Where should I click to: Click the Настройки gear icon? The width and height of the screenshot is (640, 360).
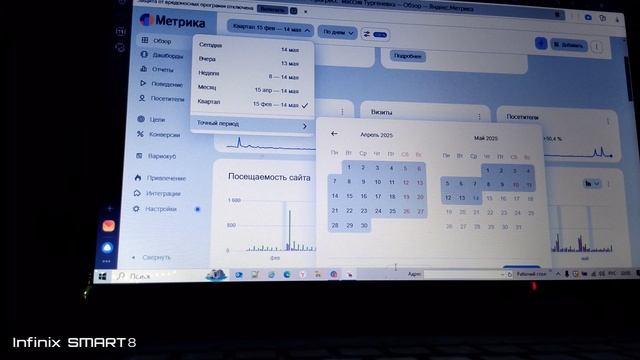[136, 209]
